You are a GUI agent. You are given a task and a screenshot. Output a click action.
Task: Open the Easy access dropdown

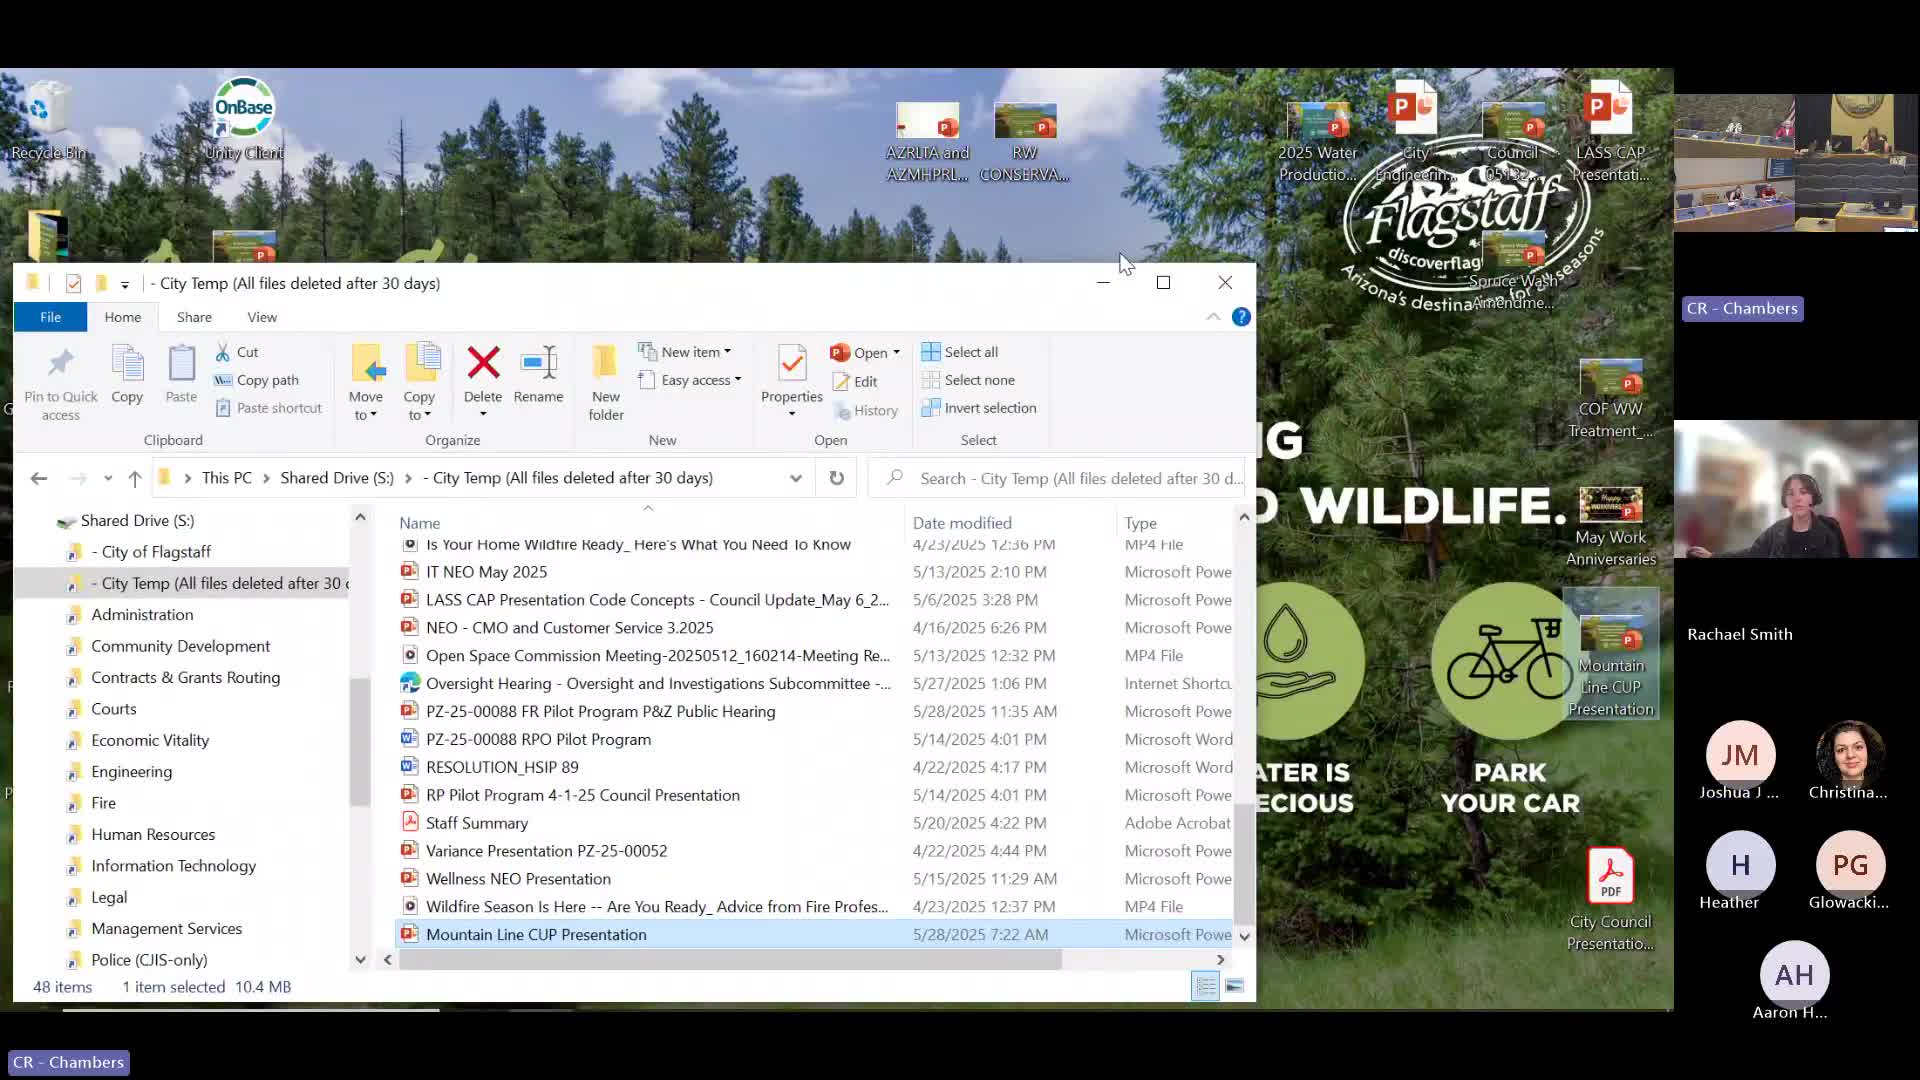699,380
